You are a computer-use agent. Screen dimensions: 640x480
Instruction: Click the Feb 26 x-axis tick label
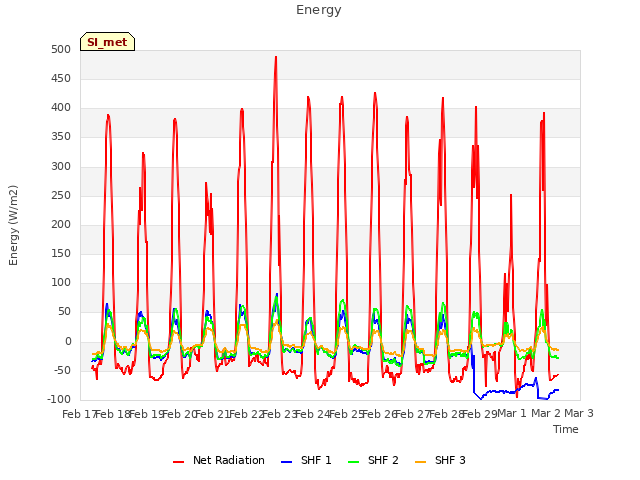point(380,414)
